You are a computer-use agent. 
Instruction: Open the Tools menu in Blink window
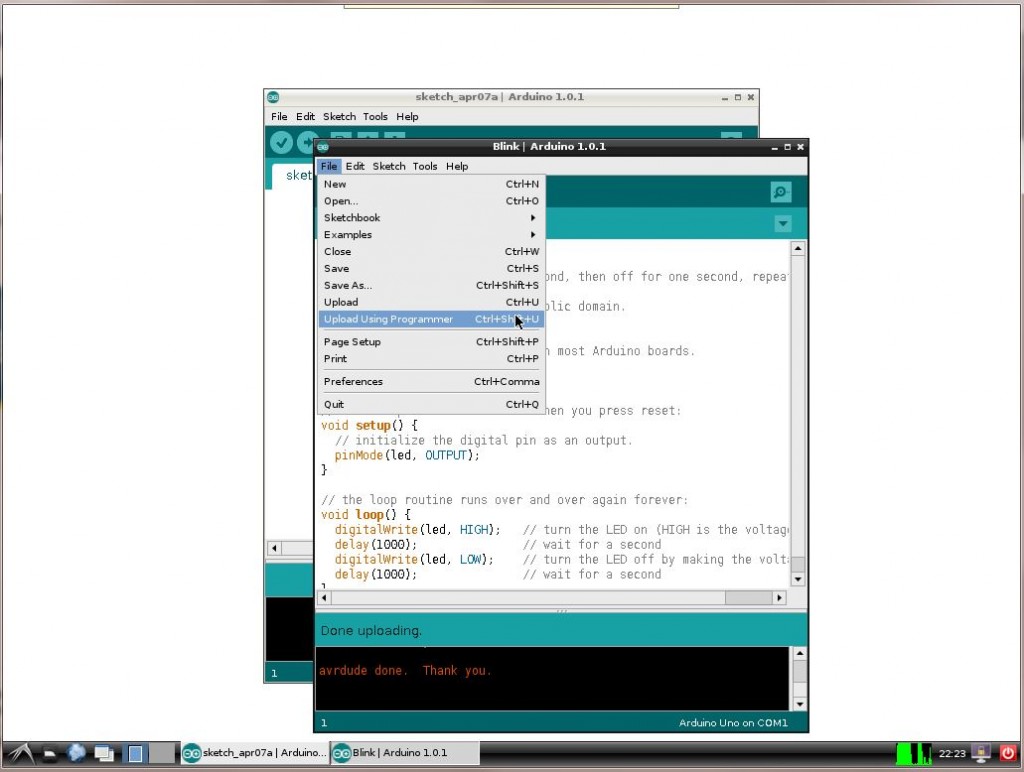tap(424, 166)
